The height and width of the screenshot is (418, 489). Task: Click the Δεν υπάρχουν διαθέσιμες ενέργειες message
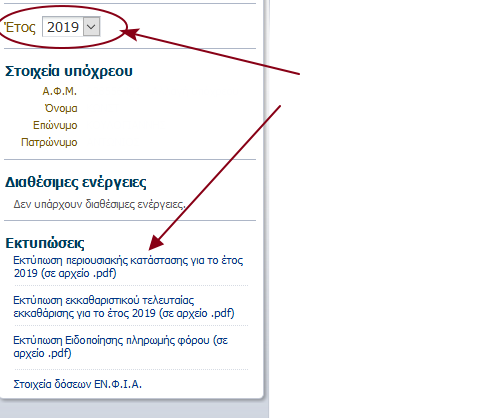pyautogui.click(x=99, y=204)
